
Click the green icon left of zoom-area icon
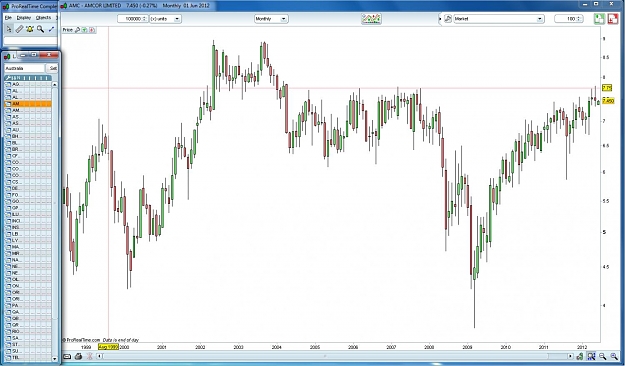click(580, 356)
